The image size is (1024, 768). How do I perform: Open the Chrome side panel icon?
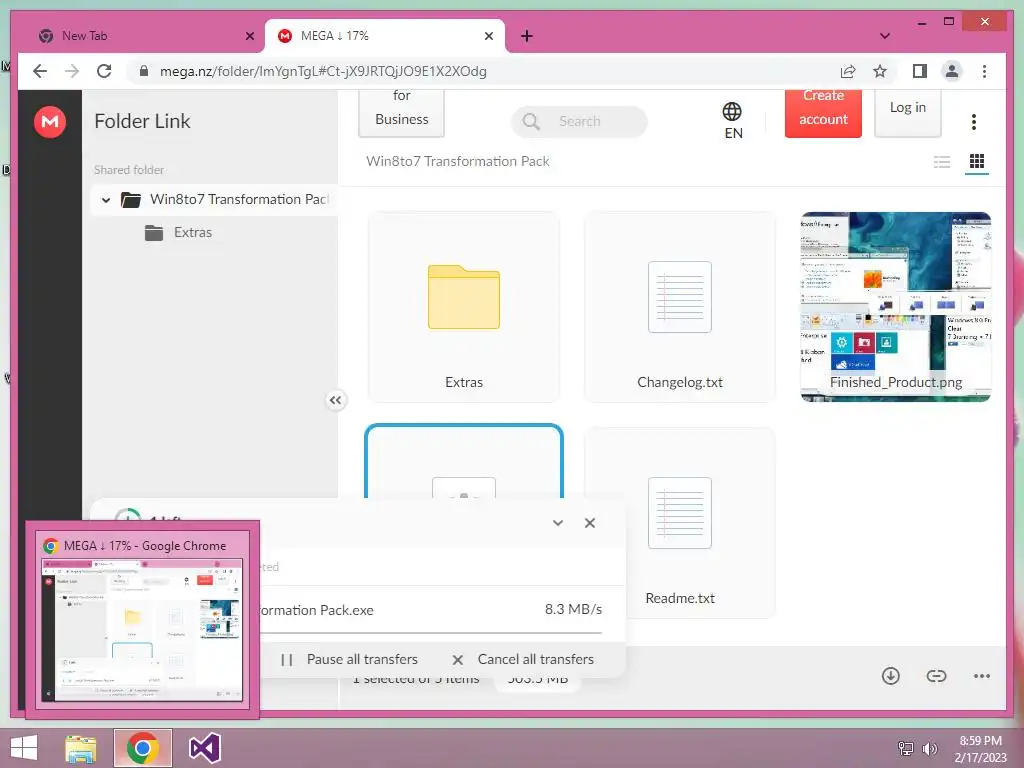coord(920,71)
